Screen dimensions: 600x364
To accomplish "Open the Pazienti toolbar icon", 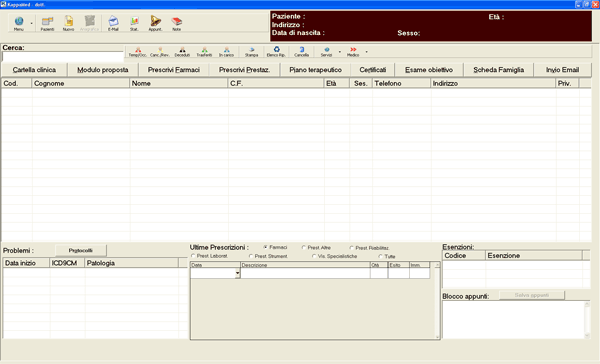I will pyautogui.click(x=47, y=23).
